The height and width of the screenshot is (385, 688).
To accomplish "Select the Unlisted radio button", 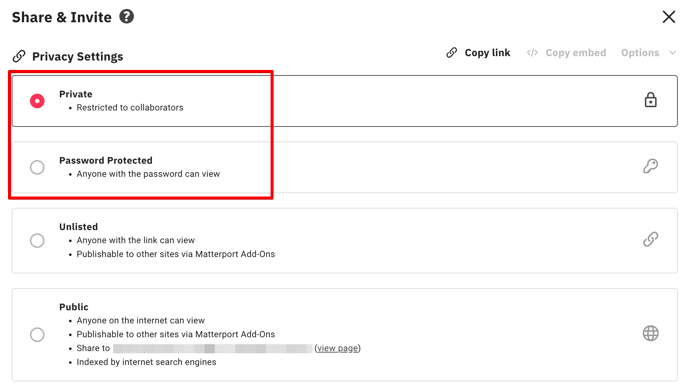I will point(37,241).
